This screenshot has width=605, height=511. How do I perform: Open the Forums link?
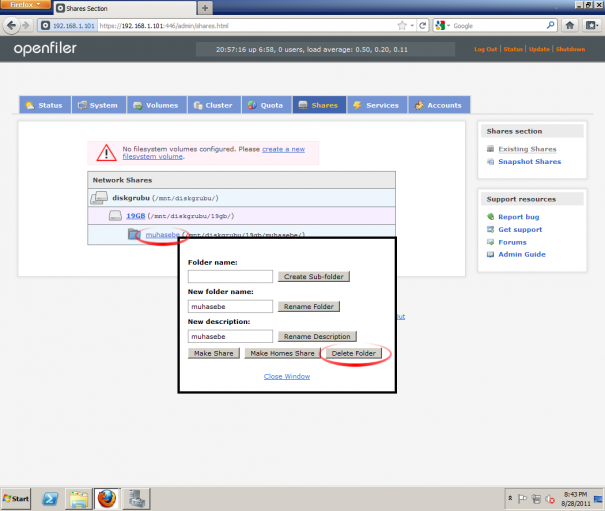pos(512,242)
